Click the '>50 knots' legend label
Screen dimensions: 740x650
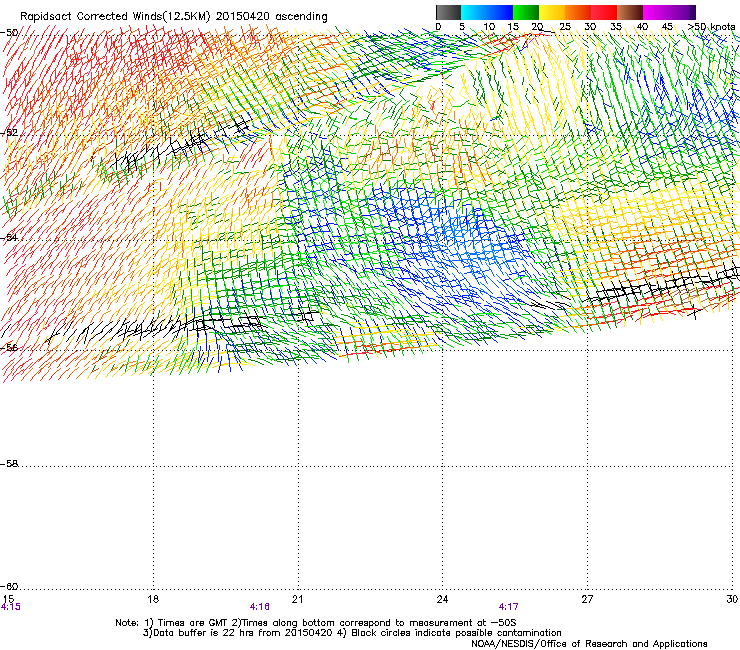pyautogui.click(x=712, y=27)
